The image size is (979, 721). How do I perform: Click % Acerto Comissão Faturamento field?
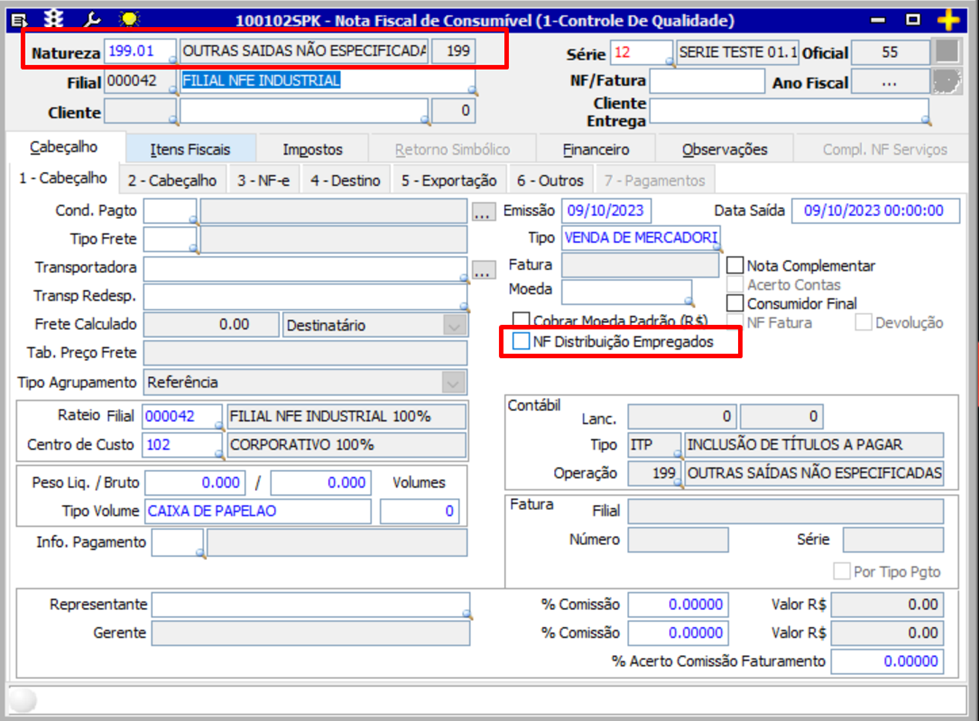point(887,662)
